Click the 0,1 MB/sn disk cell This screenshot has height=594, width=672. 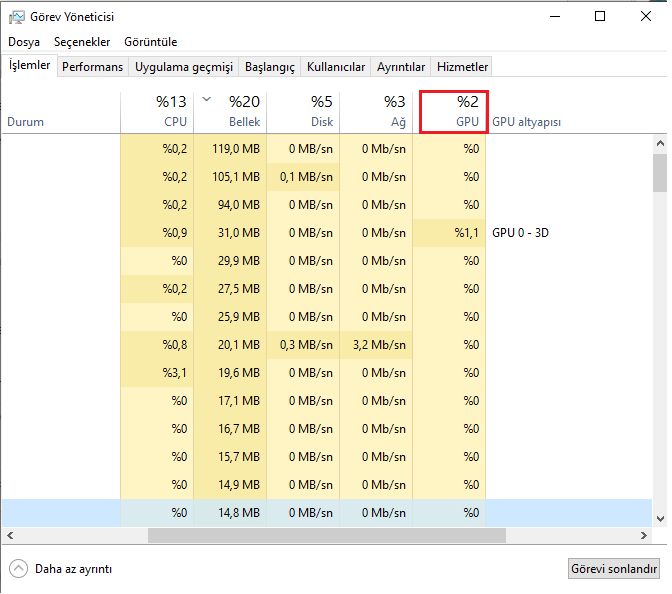point(303,177)
